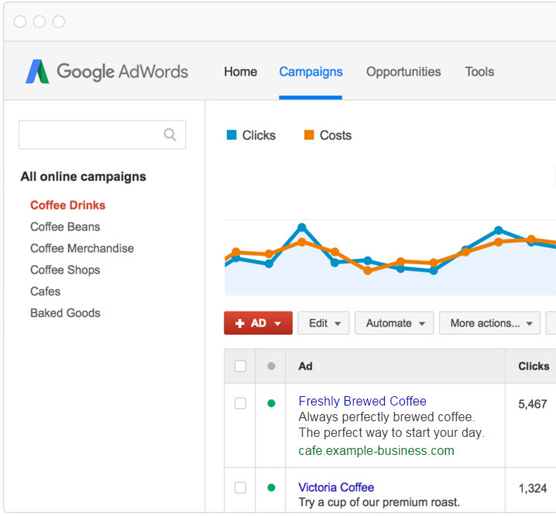This screenshot has width=556, height=517.
Task: Click the magnifying glass search icon
Action: [170, 135]
